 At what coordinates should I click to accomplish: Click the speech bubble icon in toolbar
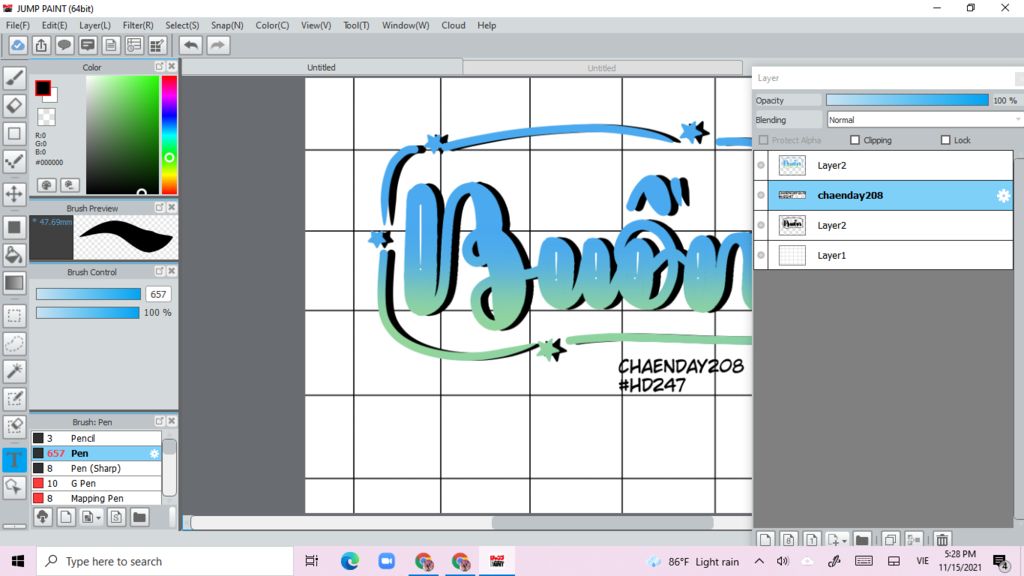point(64,45)
